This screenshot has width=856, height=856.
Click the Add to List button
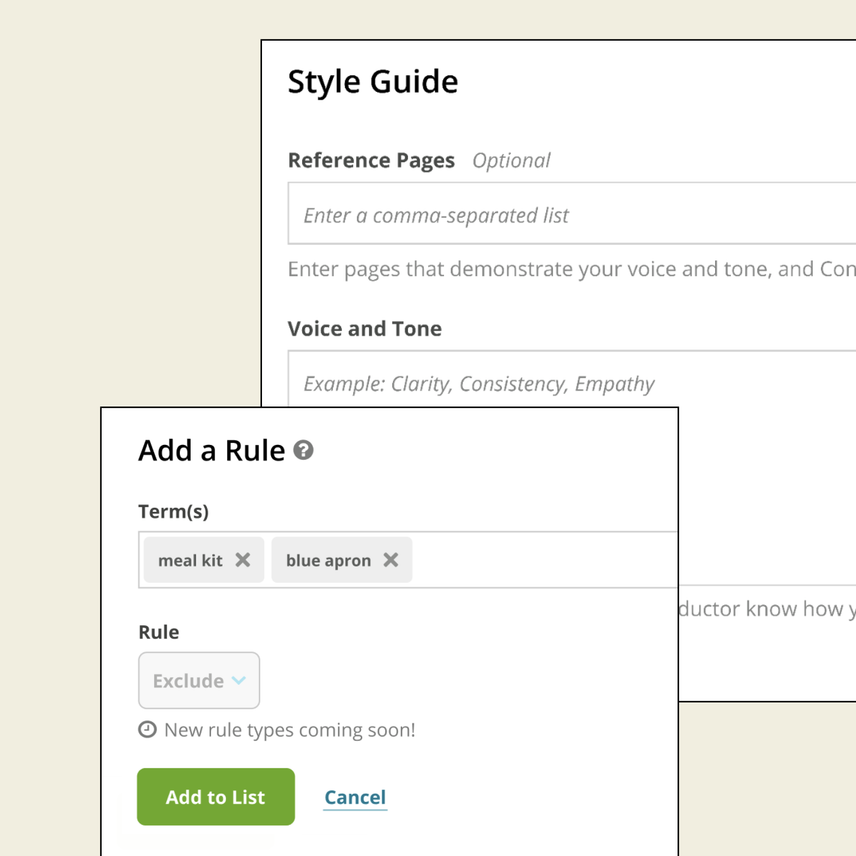(215, 797)
